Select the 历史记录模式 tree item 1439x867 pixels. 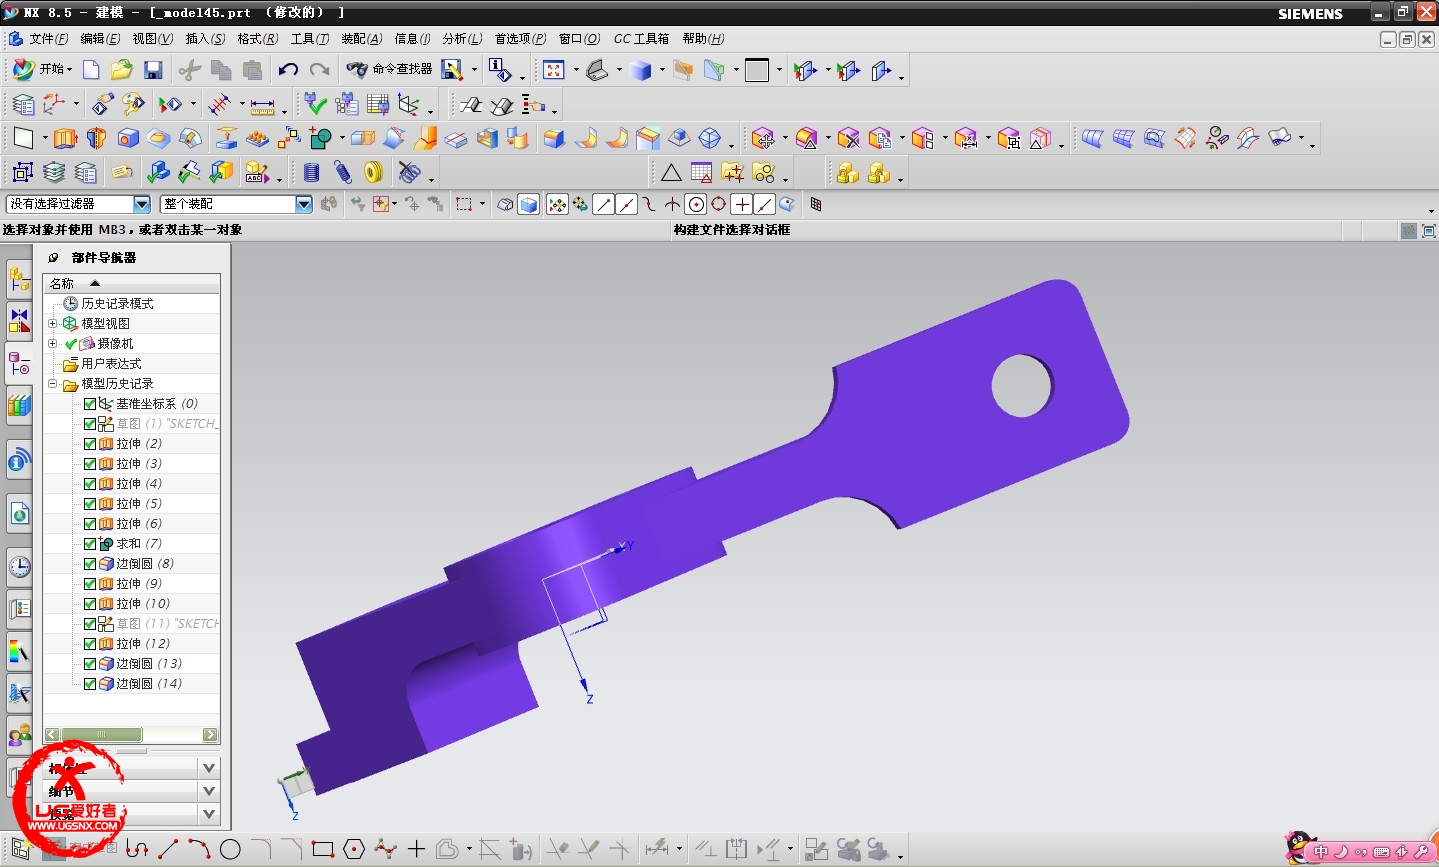[x=117, y=303]
